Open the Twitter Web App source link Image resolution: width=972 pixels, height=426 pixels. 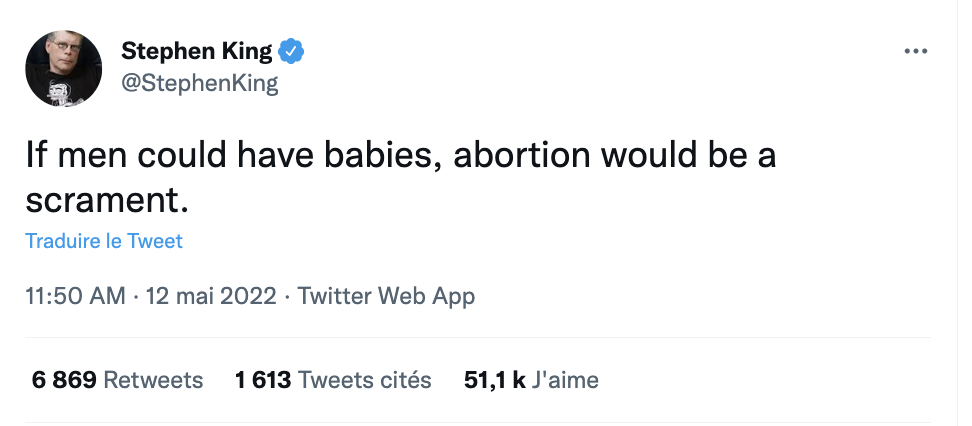click(386, 296)
